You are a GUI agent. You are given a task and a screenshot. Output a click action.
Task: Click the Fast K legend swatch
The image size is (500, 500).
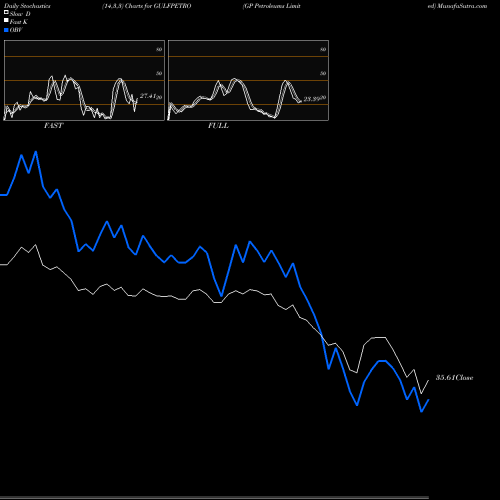click(x=6, y=21)
